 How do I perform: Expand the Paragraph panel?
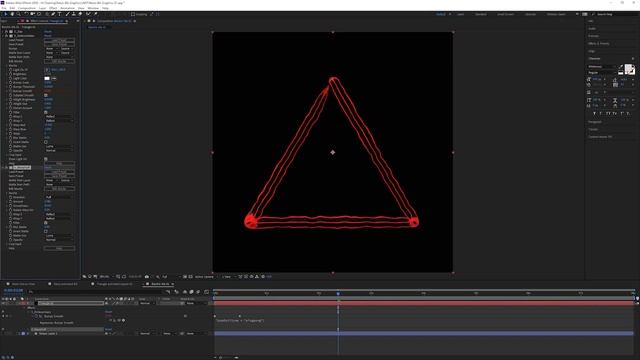click(595, 122)
